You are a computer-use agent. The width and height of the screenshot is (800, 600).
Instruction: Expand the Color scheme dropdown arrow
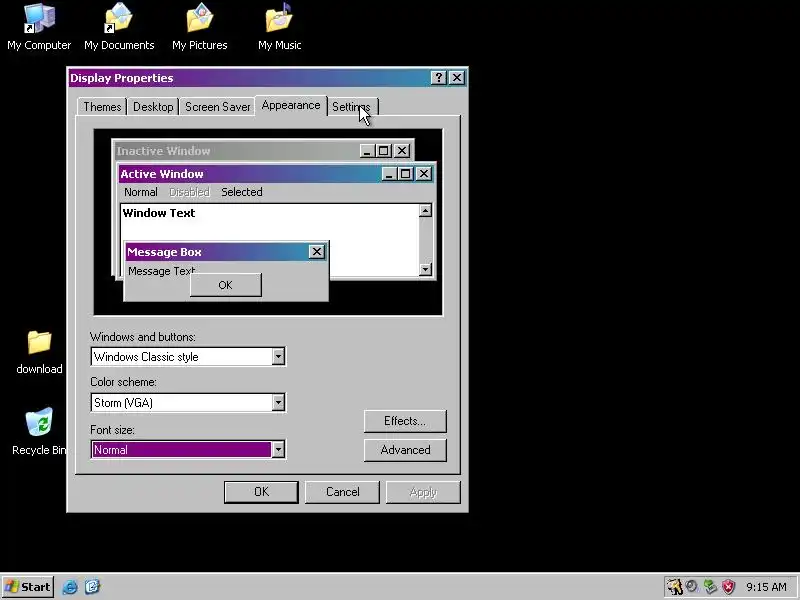click(x=278, y=403)
